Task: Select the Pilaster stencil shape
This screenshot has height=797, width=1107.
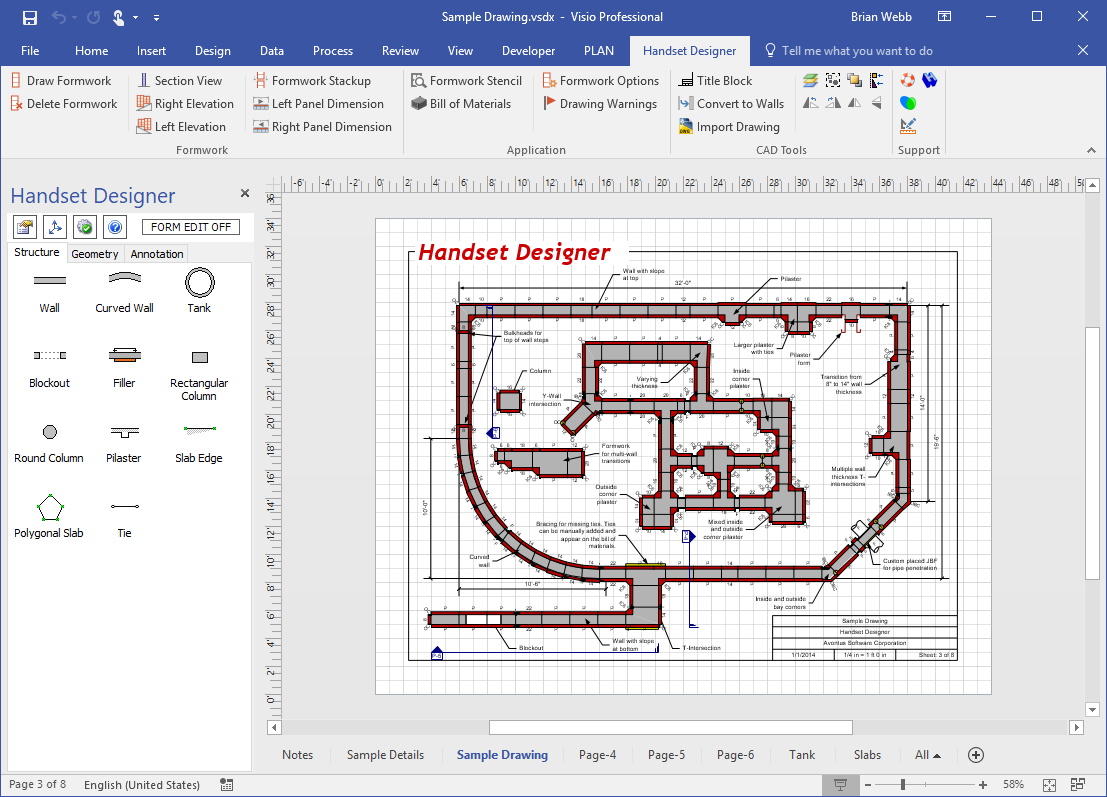Action: pos(124,445)
